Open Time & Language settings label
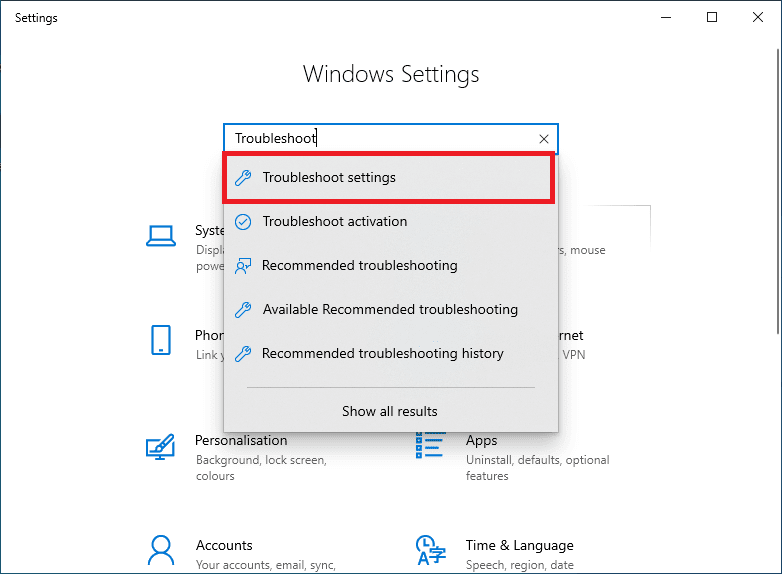The width and height of the screenshot is (782, 574). (519, 546)
